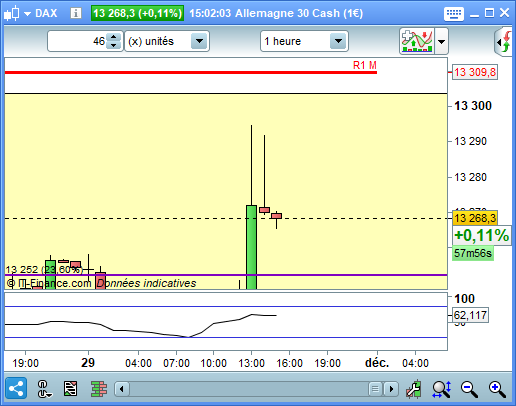Expand the indicators button dropdown arrow
This screenshot has width=516, height=406.
441,41
